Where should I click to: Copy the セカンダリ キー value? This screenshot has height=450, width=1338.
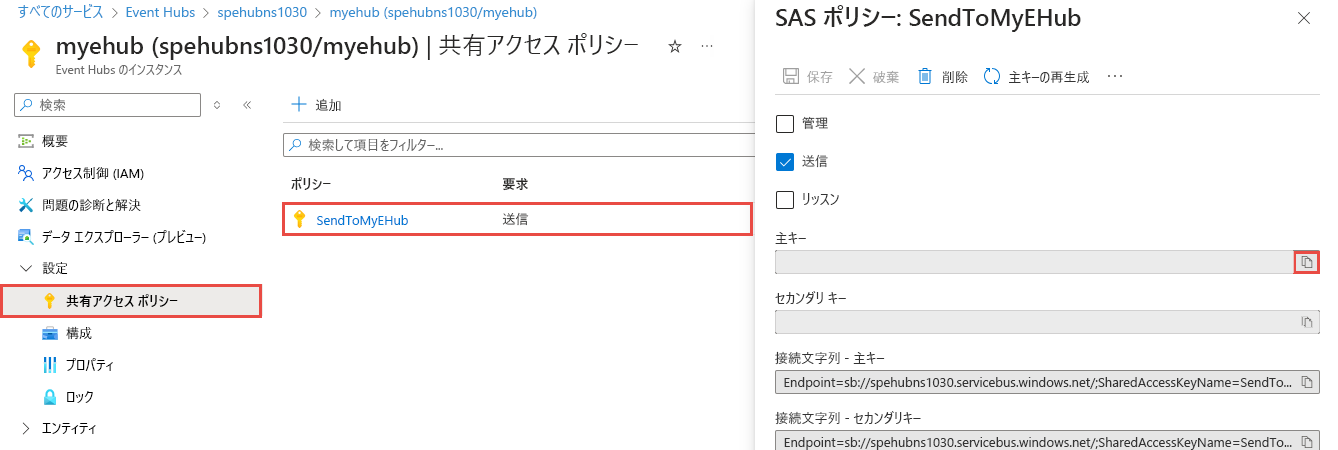click(1306, 322)
